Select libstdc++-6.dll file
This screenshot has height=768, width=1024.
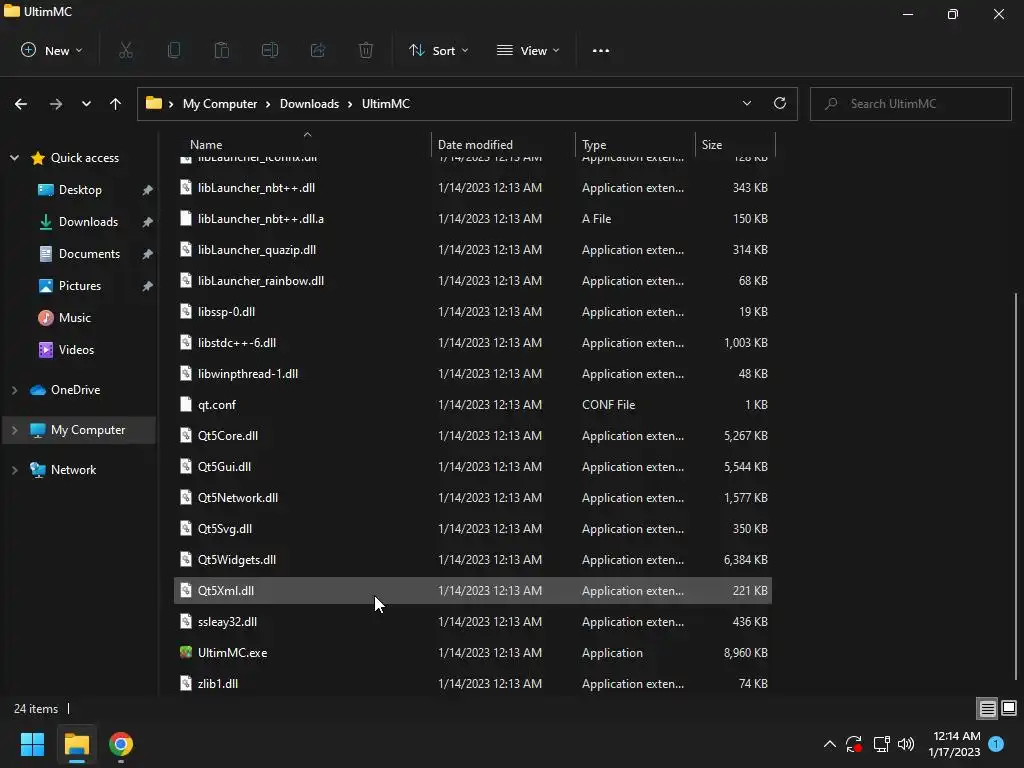coord(473,343)
